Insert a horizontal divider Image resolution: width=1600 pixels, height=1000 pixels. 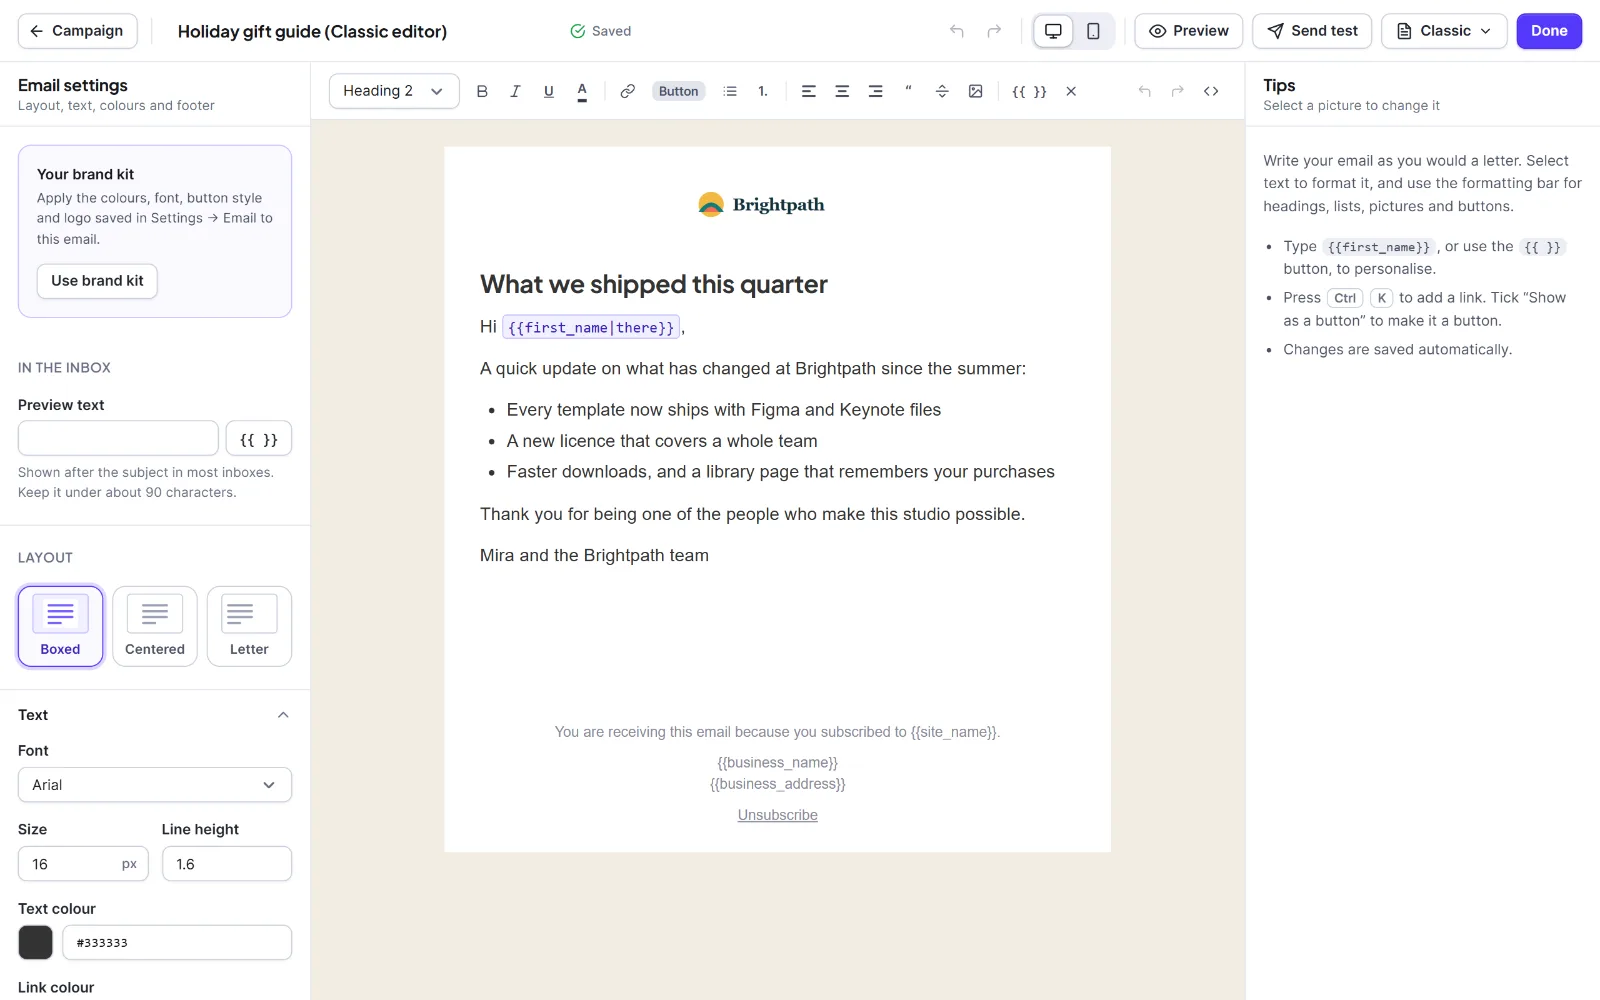[x=942, y=91]
